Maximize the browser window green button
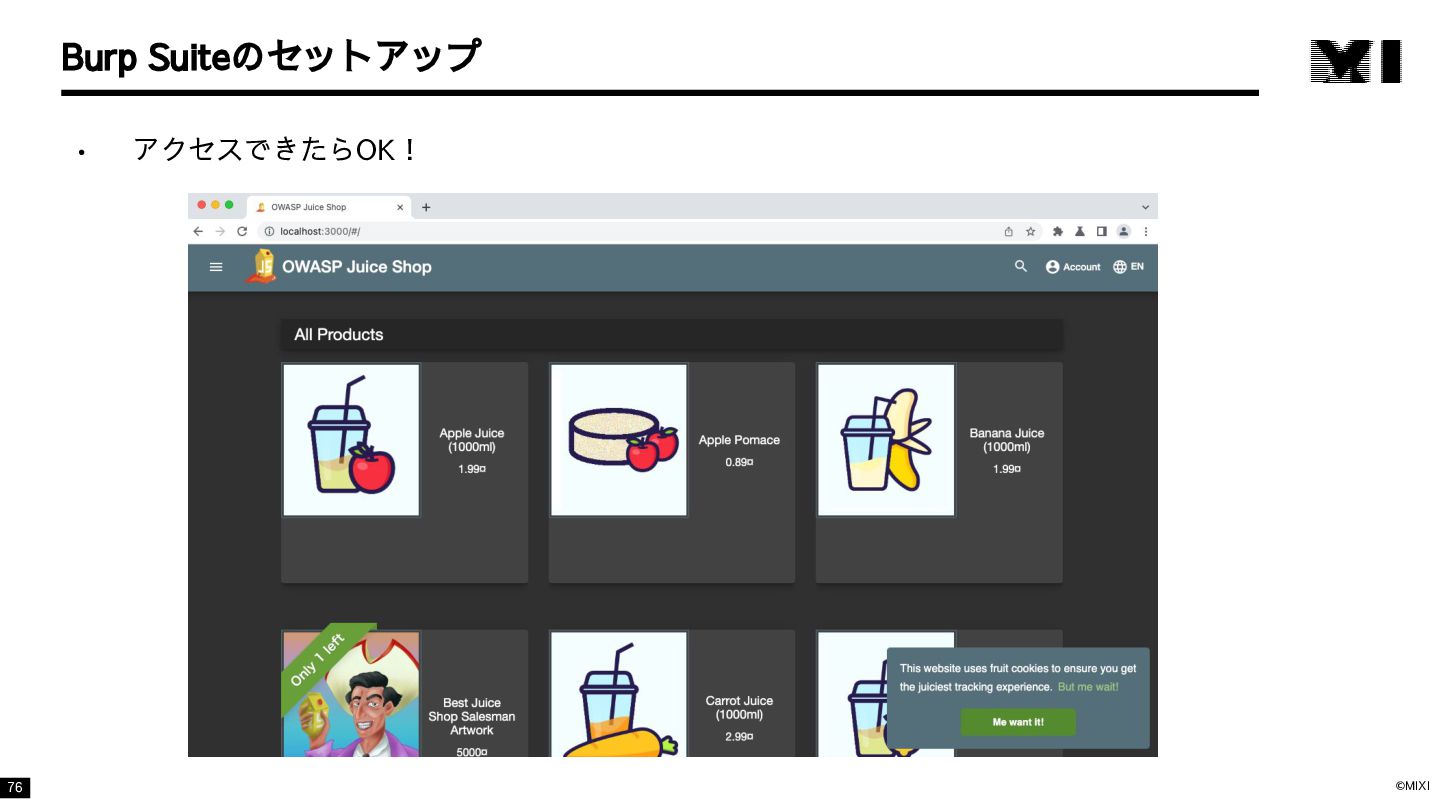This screenshot has width=1440, height=810. click(229, 205)
